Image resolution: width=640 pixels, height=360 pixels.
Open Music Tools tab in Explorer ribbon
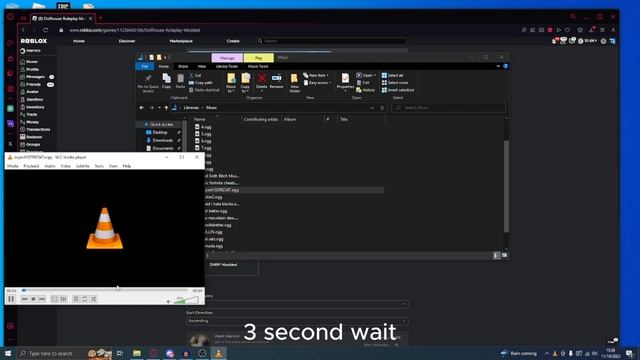(258, 66)
